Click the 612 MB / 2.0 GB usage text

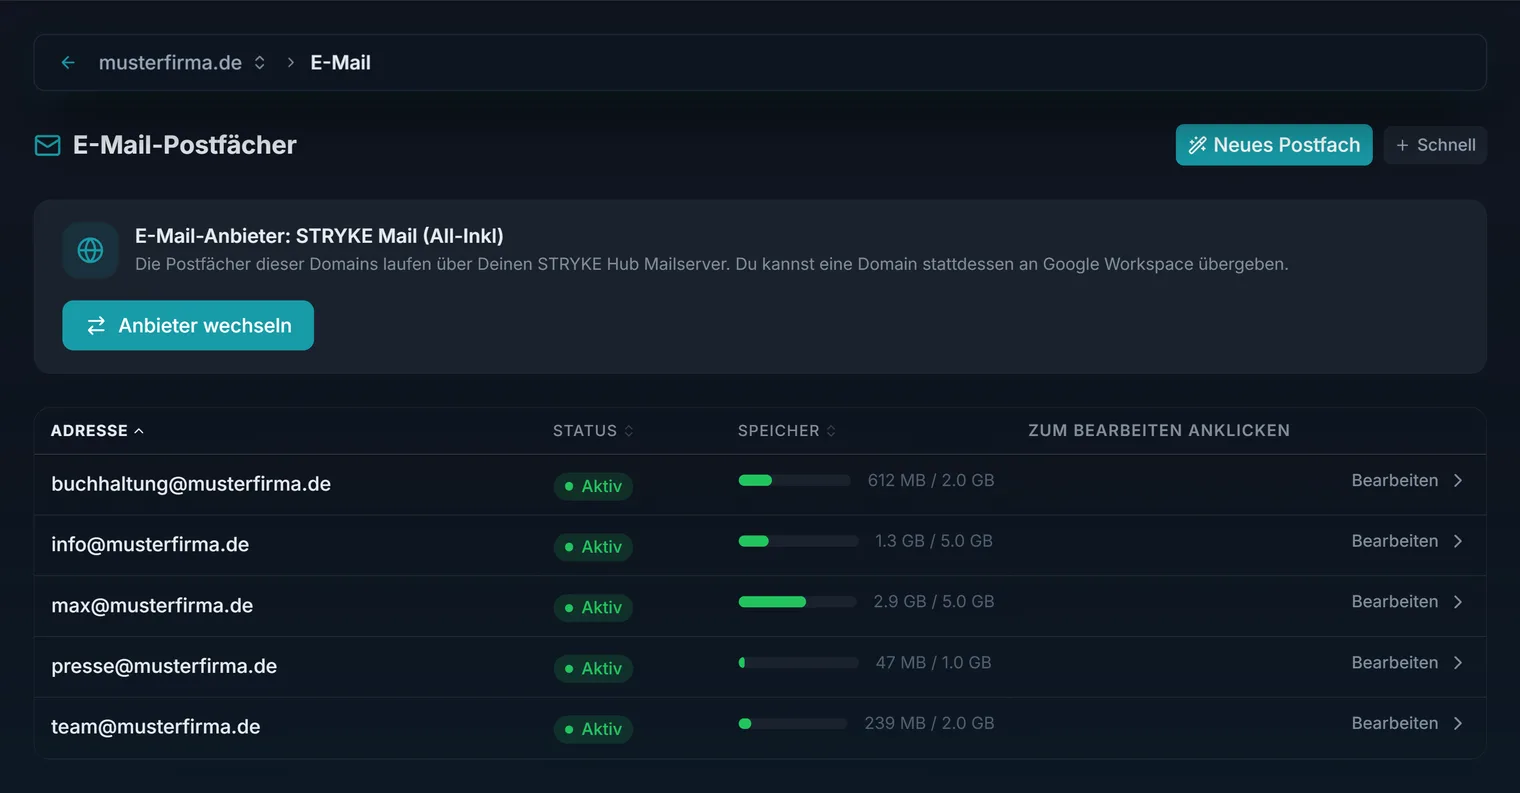click(931, 481)
